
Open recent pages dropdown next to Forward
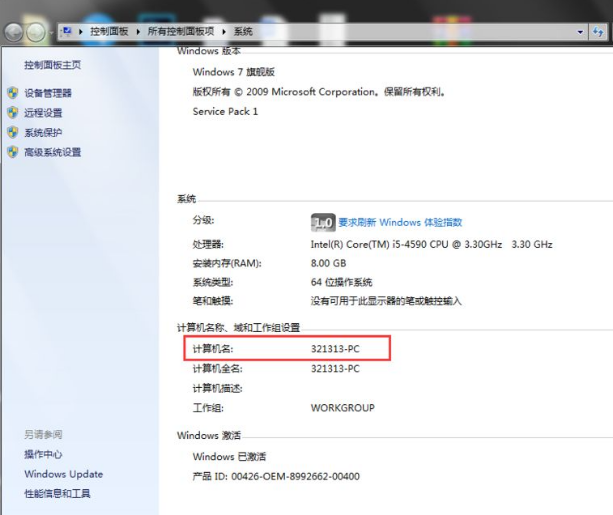tap(52, 32)
